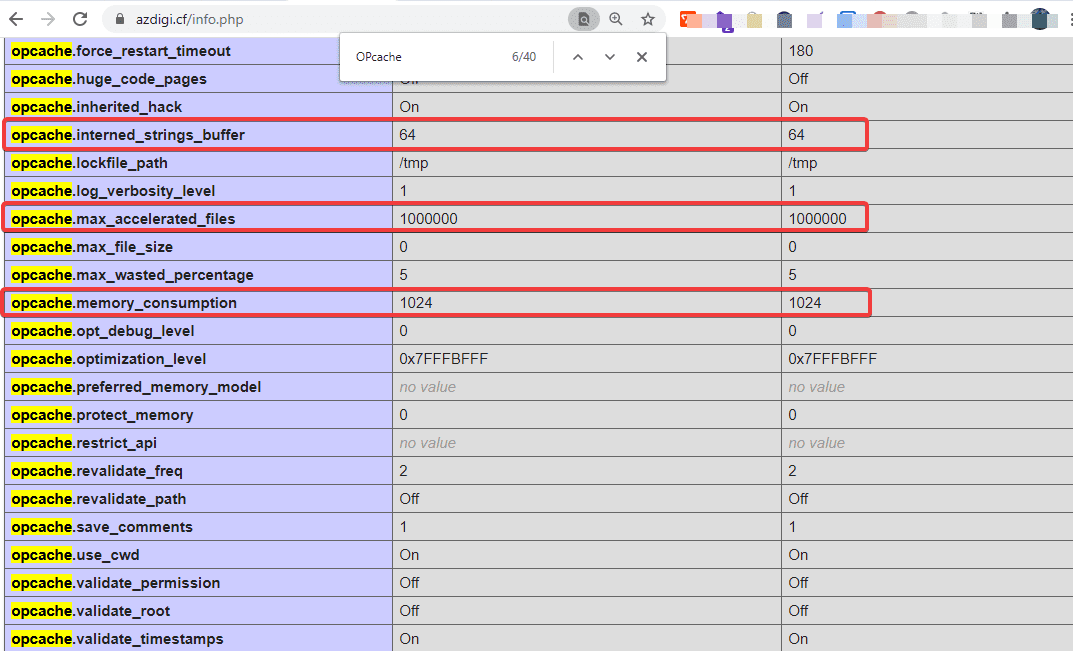1073x651 pixels.
Task: Select the opcache.validate_timestamps row label
Action: [x=117, y=639]
